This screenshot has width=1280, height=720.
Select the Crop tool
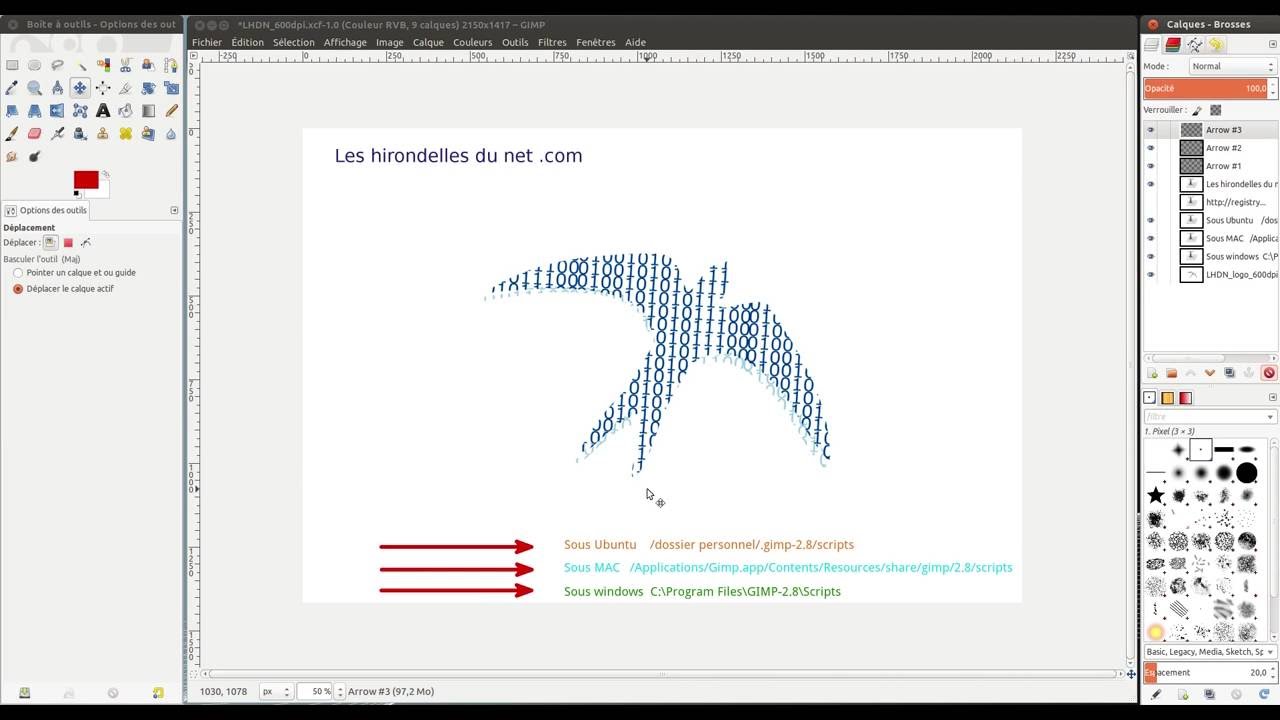[x=126, y=88]
